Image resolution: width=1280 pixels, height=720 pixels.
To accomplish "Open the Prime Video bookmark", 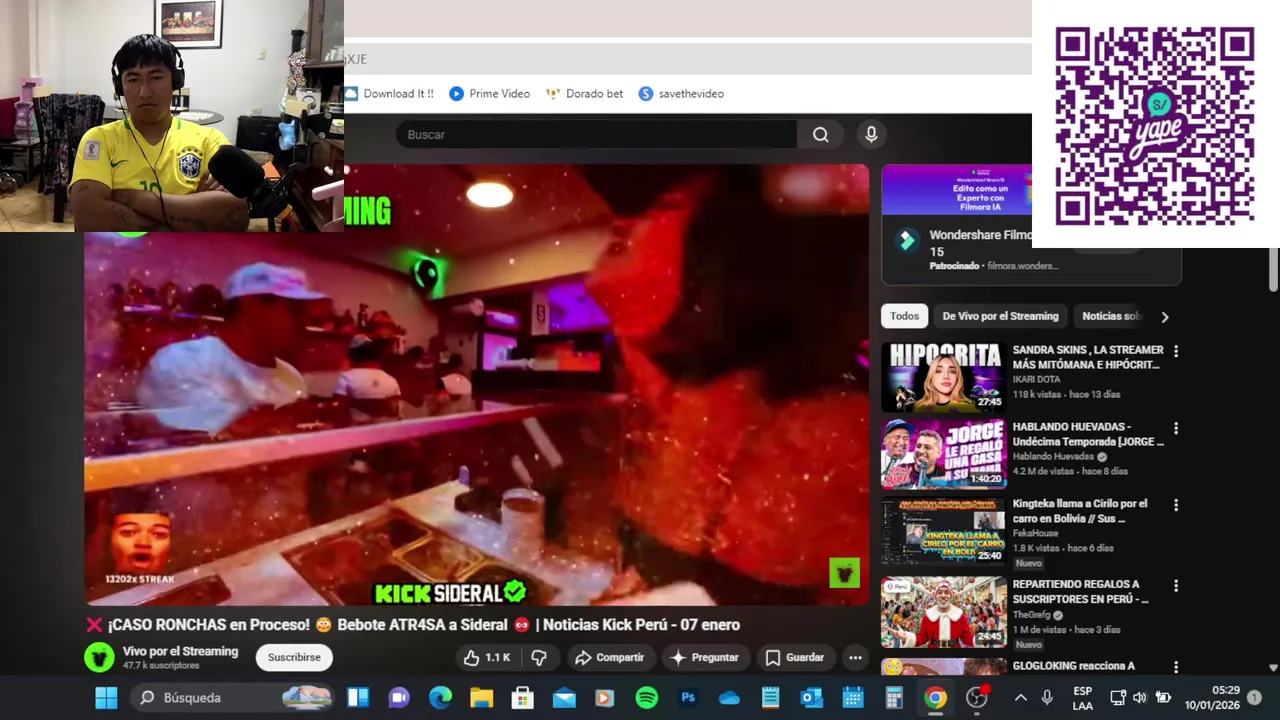I will point(489,94).
